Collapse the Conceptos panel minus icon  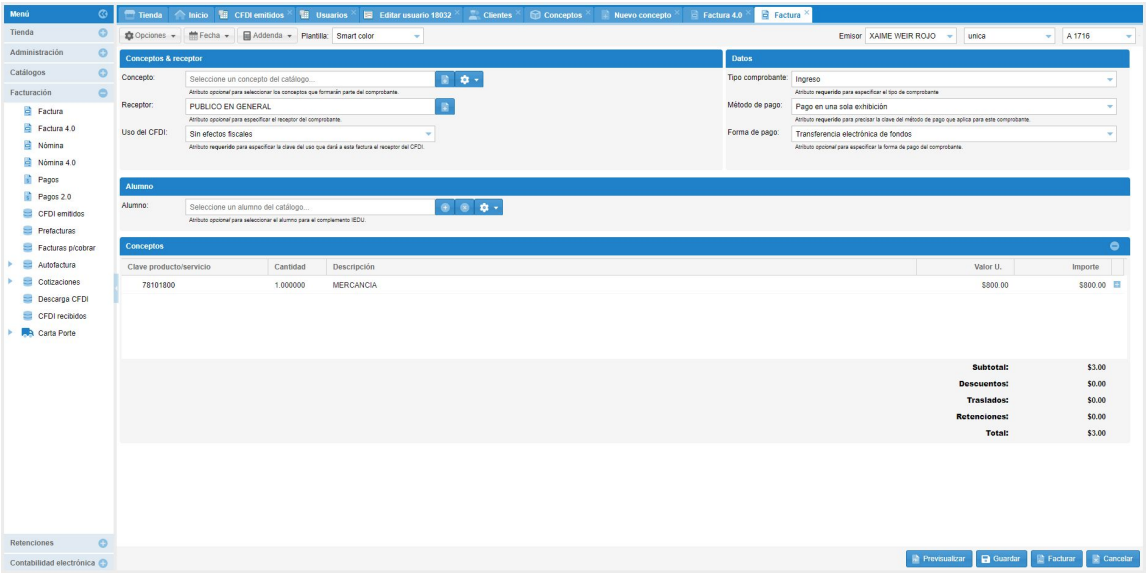[x=1115, y=246]
